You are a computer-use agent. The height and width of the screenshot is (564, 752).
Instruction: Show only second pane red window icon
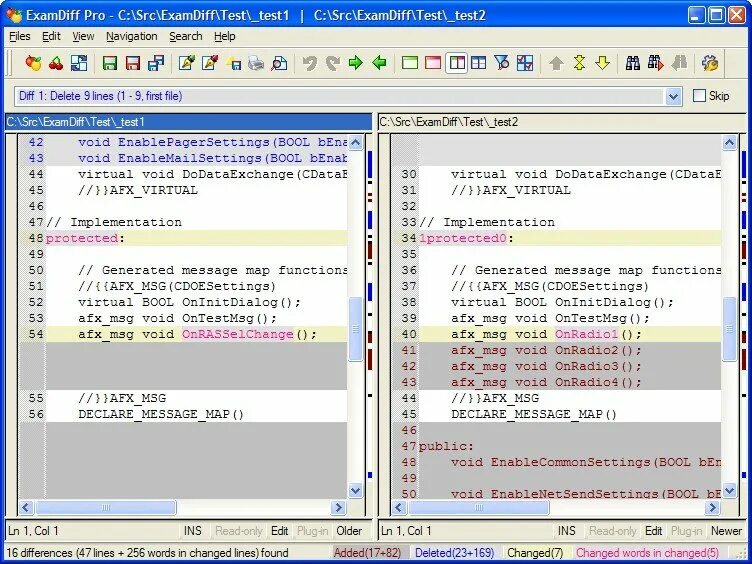433,63
